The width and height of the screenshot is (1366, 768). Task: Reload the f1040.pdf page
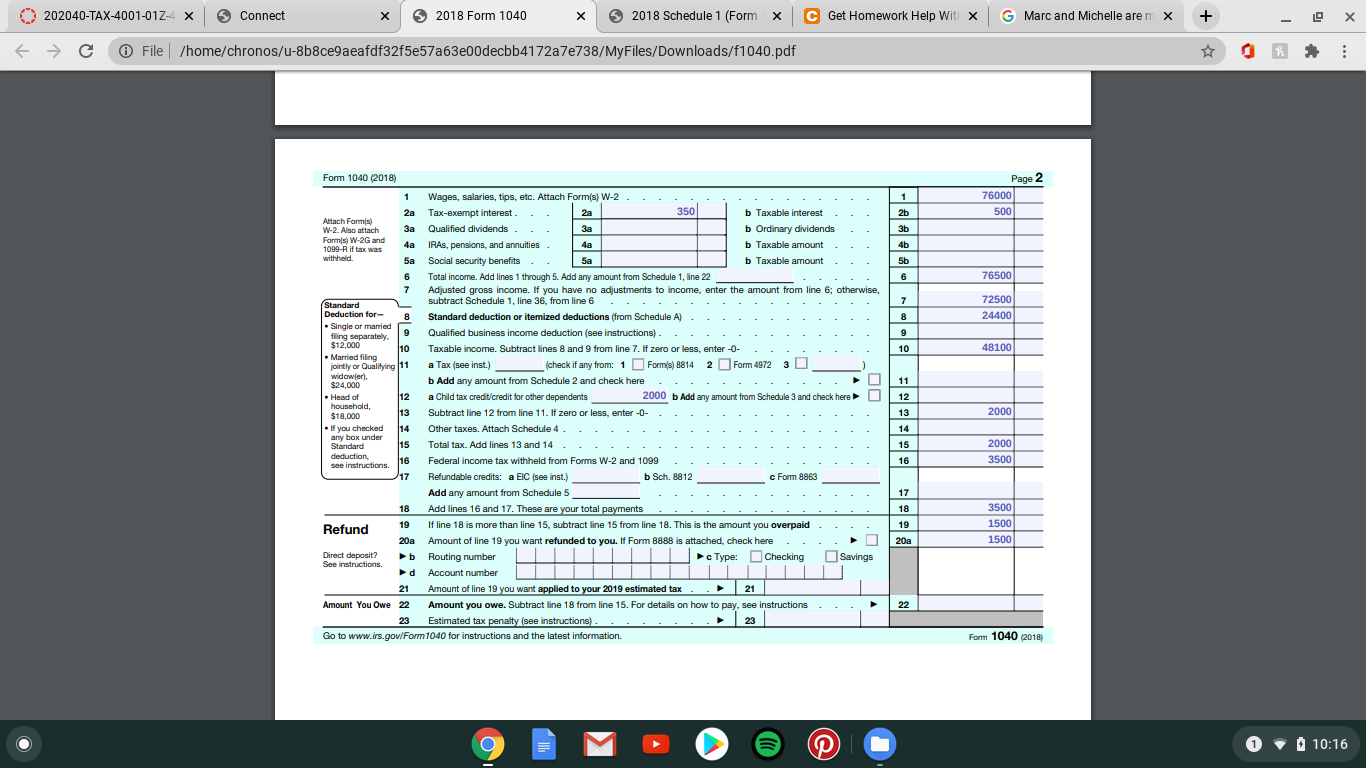click(86, 51)
